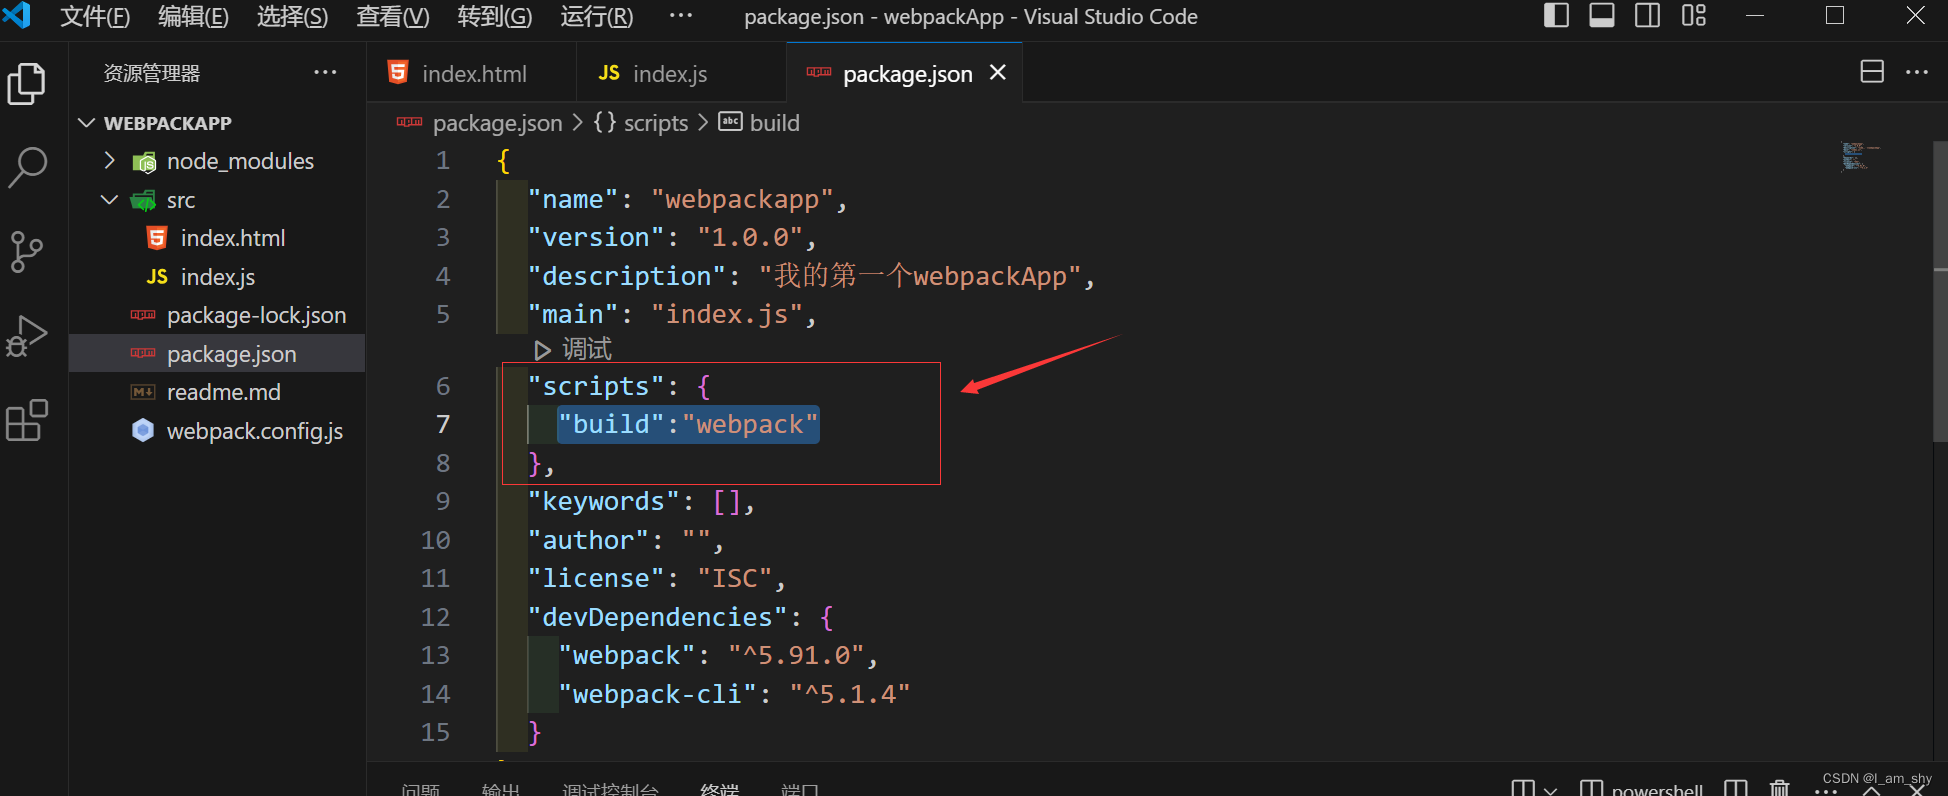
Task: Click the build symbol icon in breadcrumb
Action: coord(731,122)
